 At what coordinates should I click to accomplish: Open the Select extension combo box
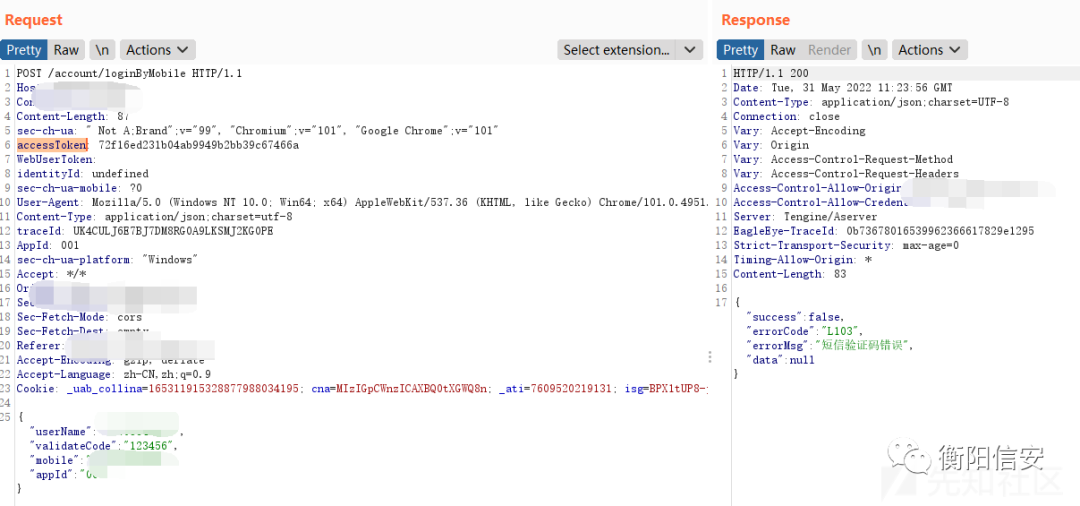point(616,50)
